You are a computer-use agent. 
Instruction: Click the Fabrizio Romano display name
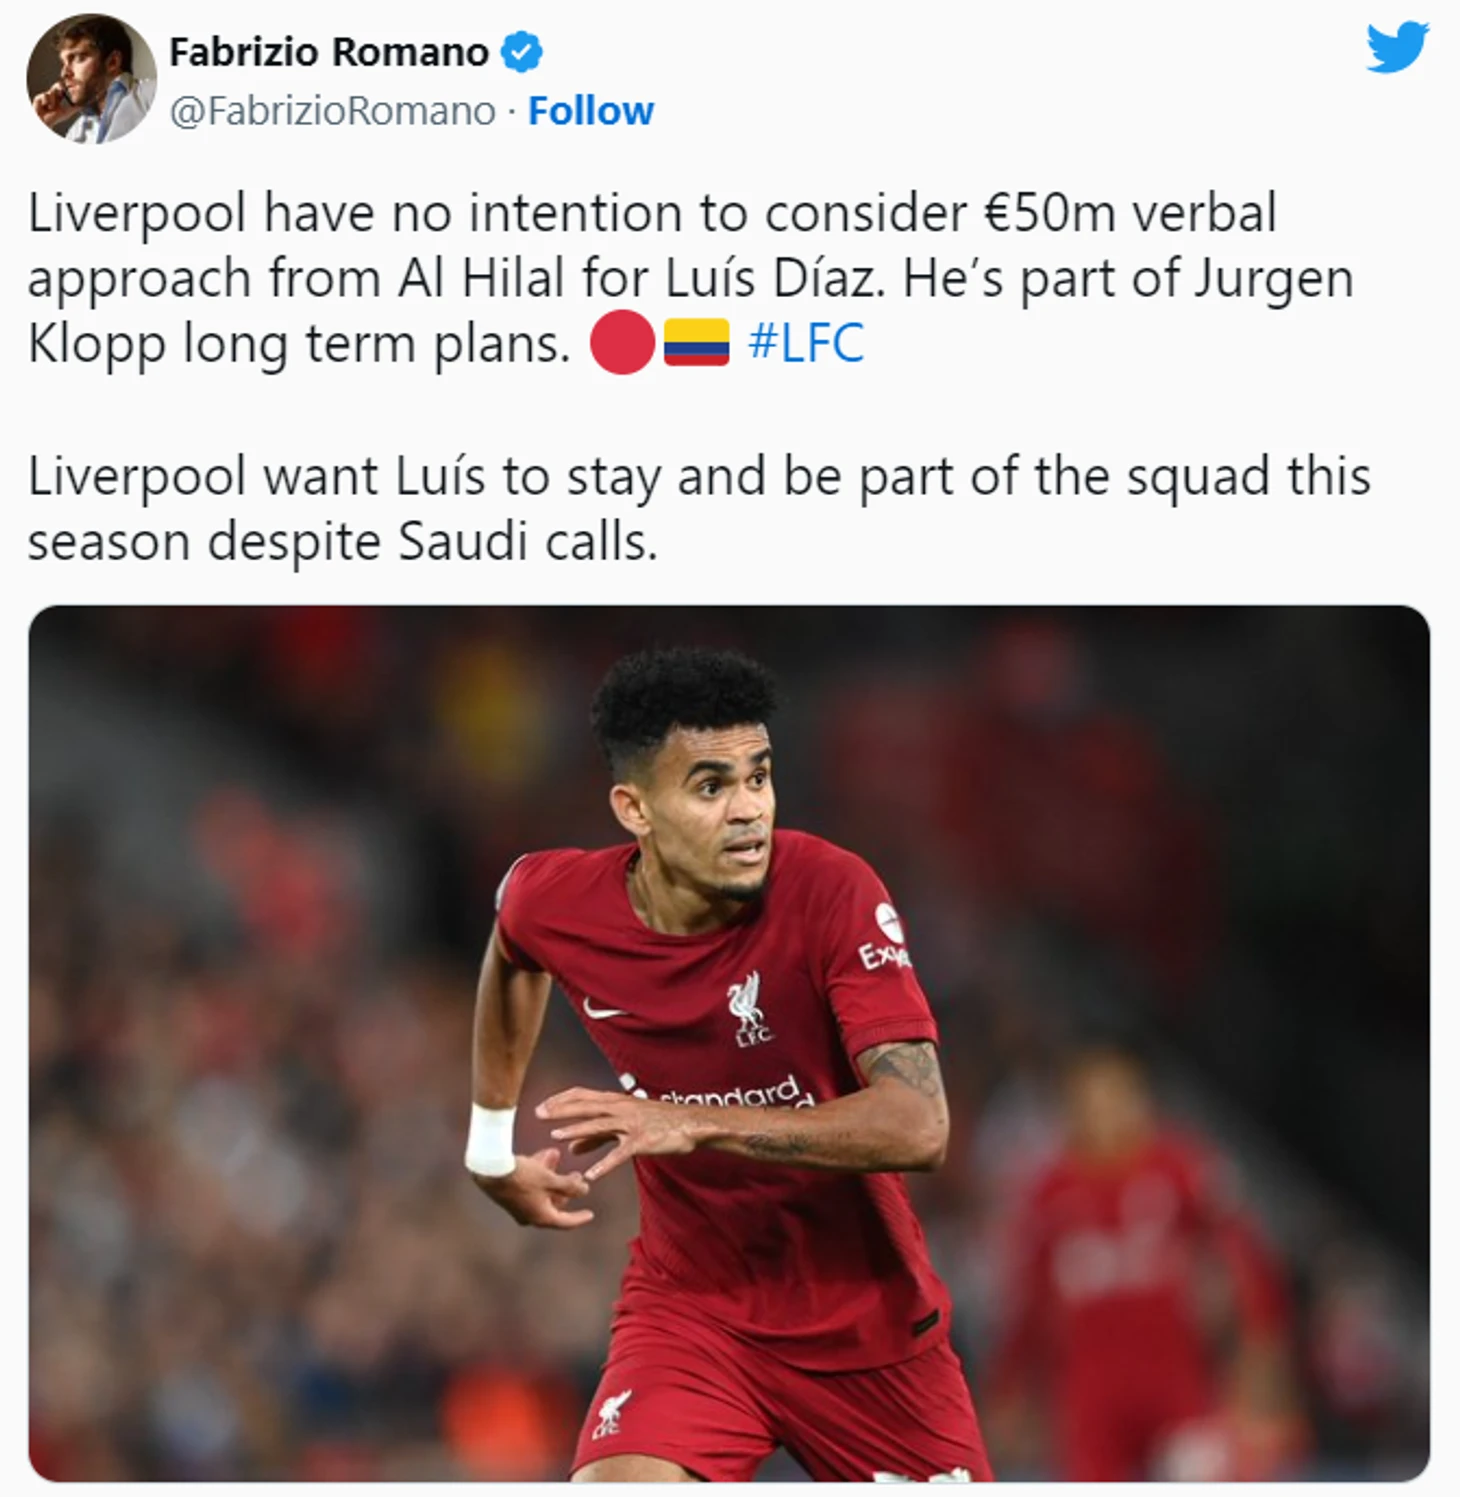pos(329,52)
